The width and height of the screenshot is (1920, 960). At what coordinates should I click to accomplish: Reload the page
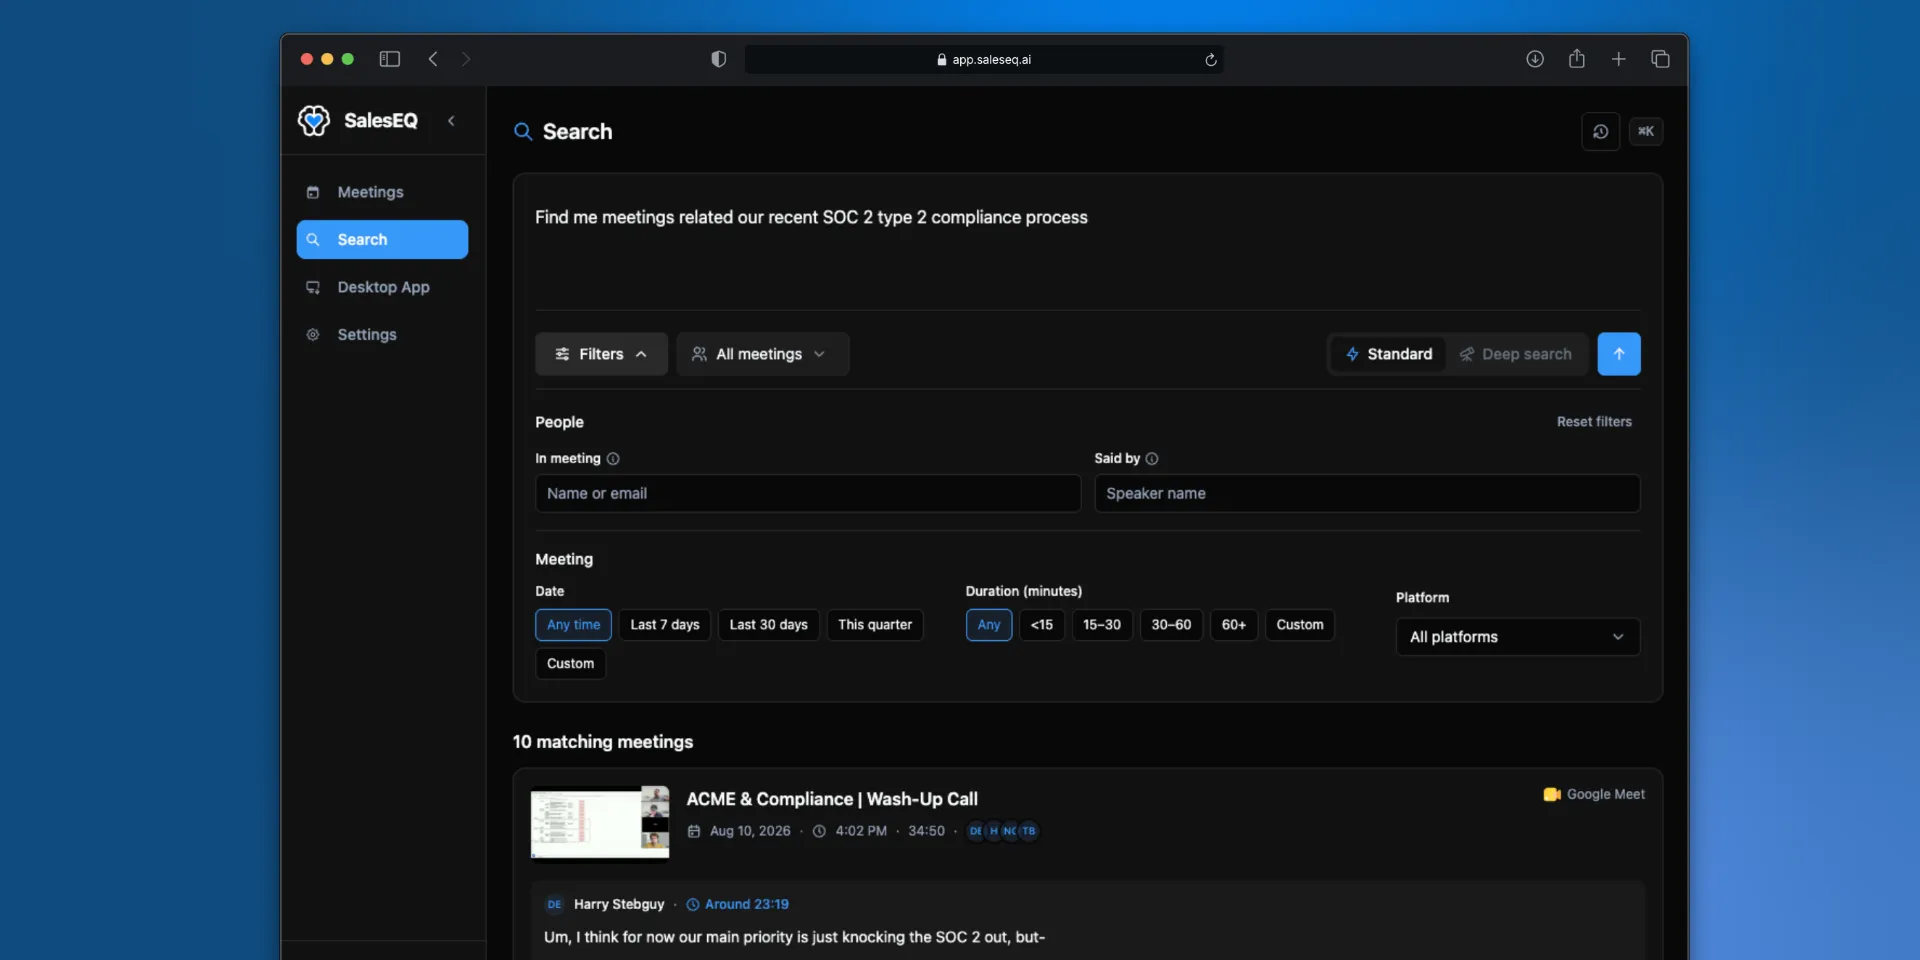point(1211,60)
